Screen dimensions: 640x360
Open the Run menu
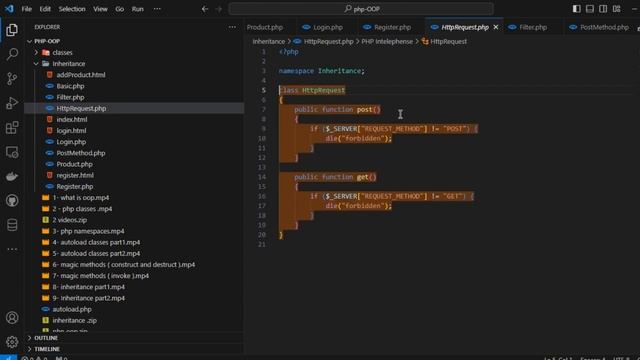[x=138, y=9]
